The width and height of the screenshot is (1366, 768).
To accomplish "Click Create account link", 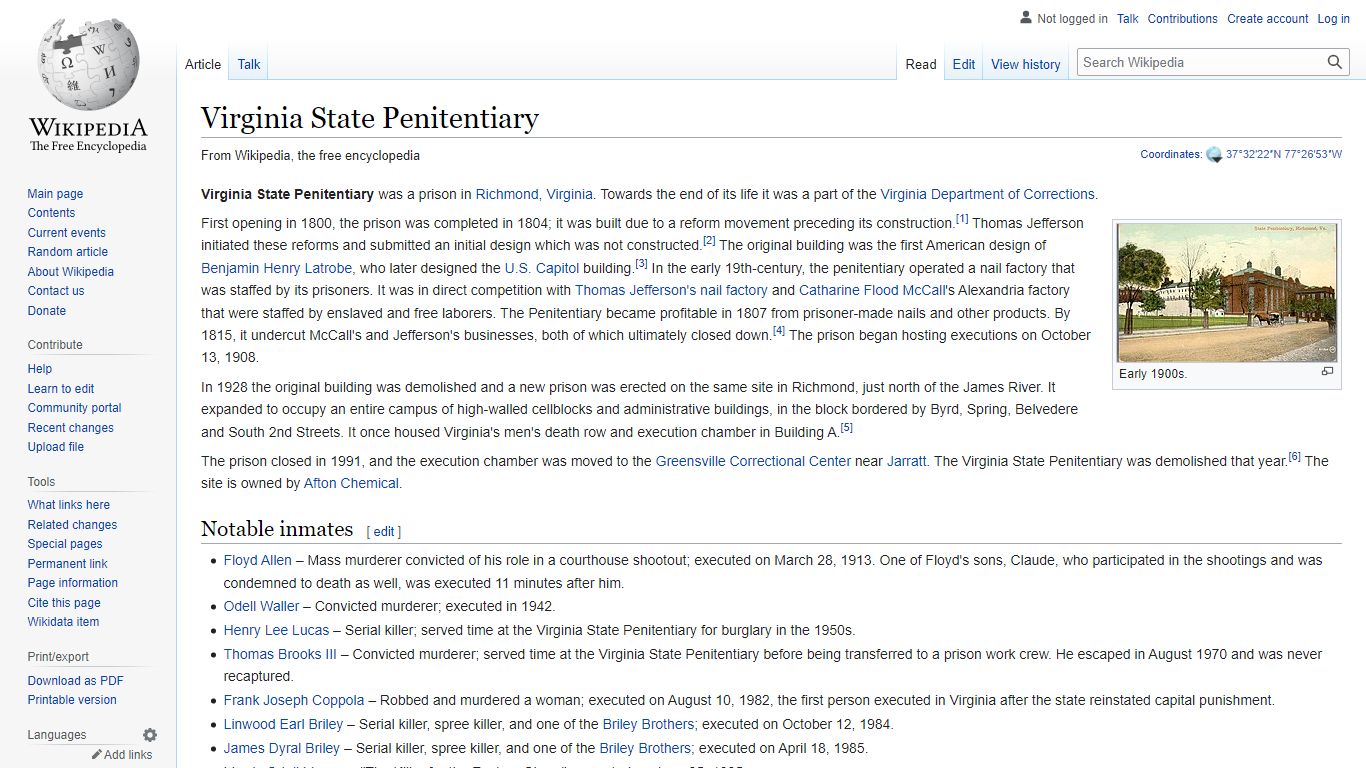I will [1268, 19].
